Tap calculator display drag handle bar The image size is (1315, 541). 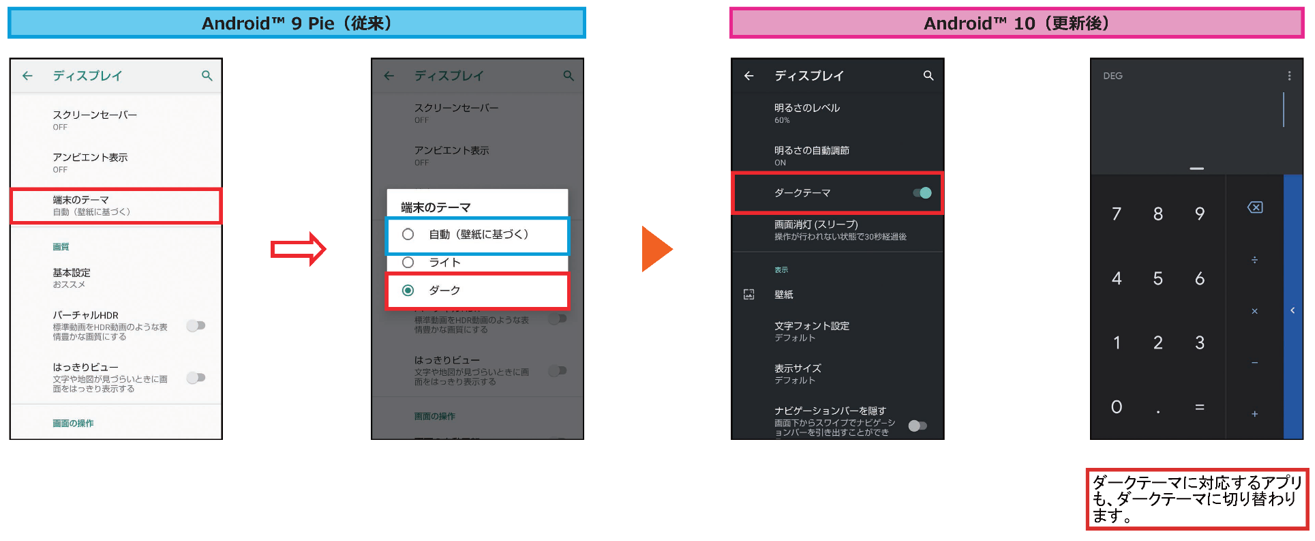pos(1197,169)
